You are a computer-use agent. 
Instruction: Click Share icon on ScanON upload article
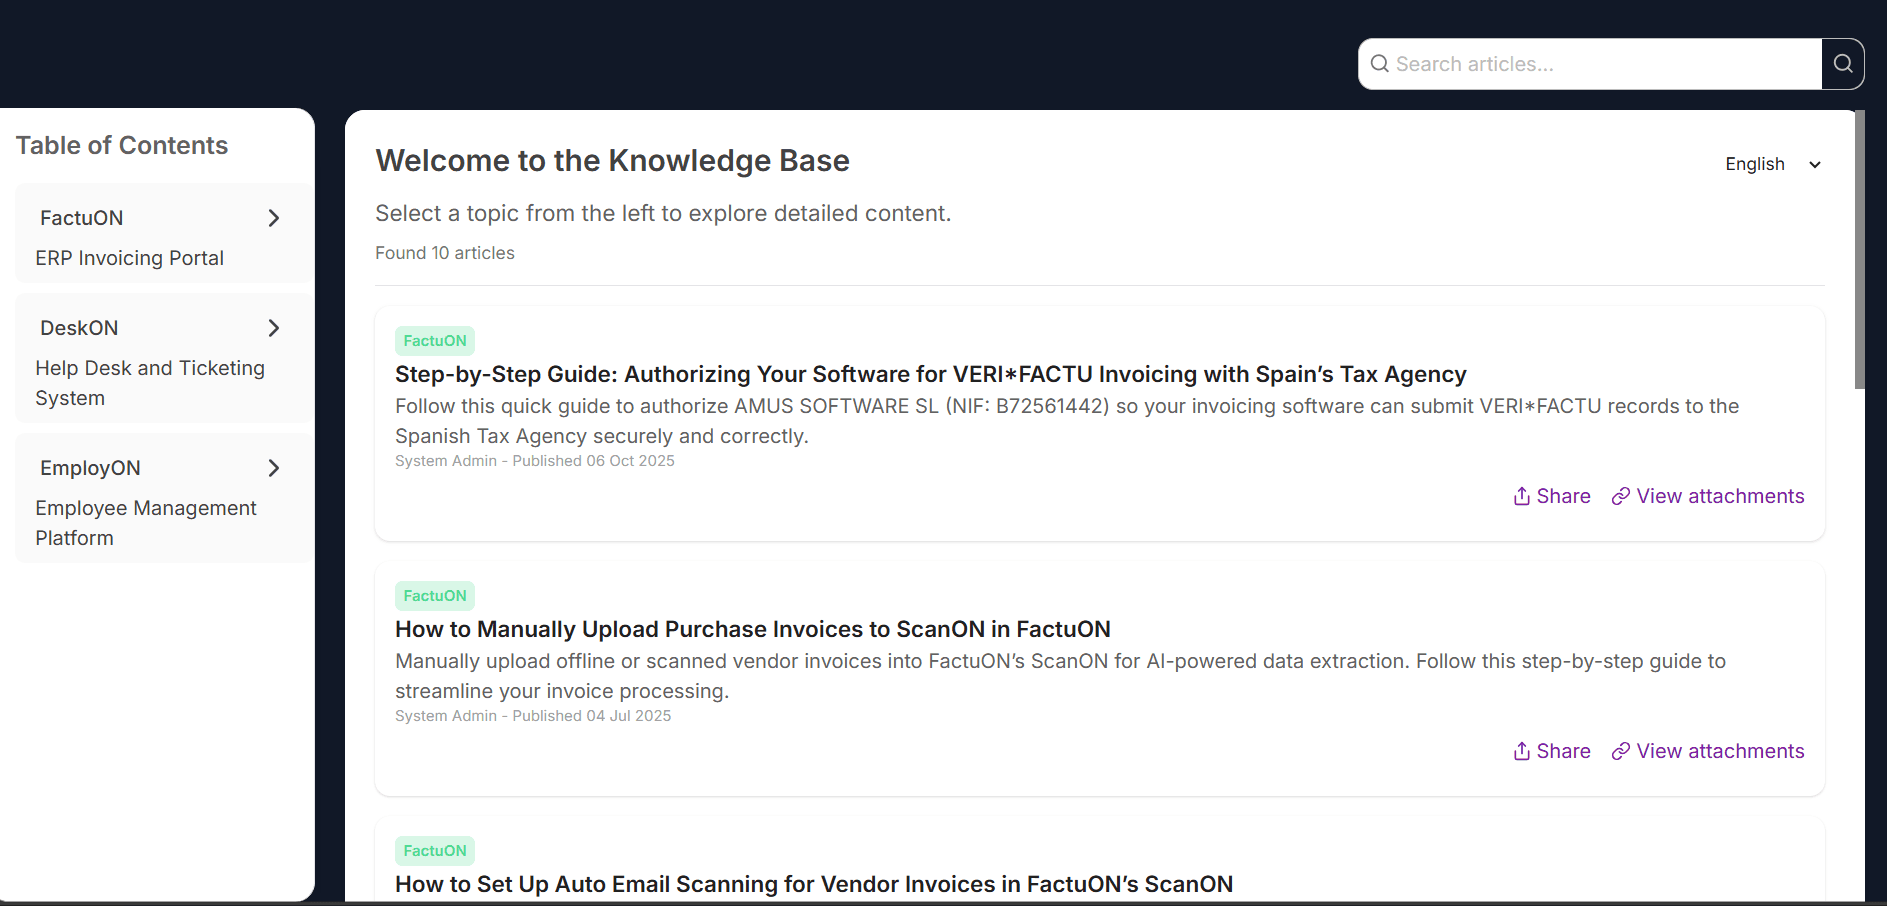(x=1522, y=751)
